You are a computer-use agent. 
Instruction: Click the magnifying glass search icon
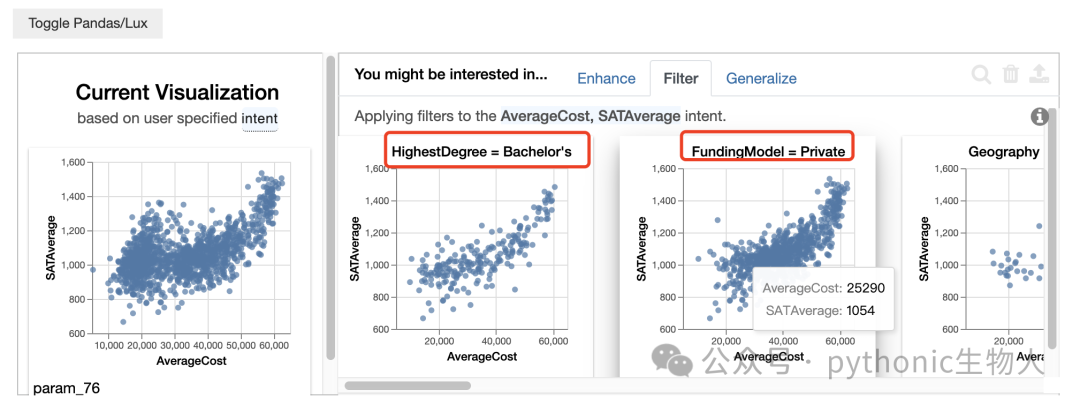tap(981, 74)
